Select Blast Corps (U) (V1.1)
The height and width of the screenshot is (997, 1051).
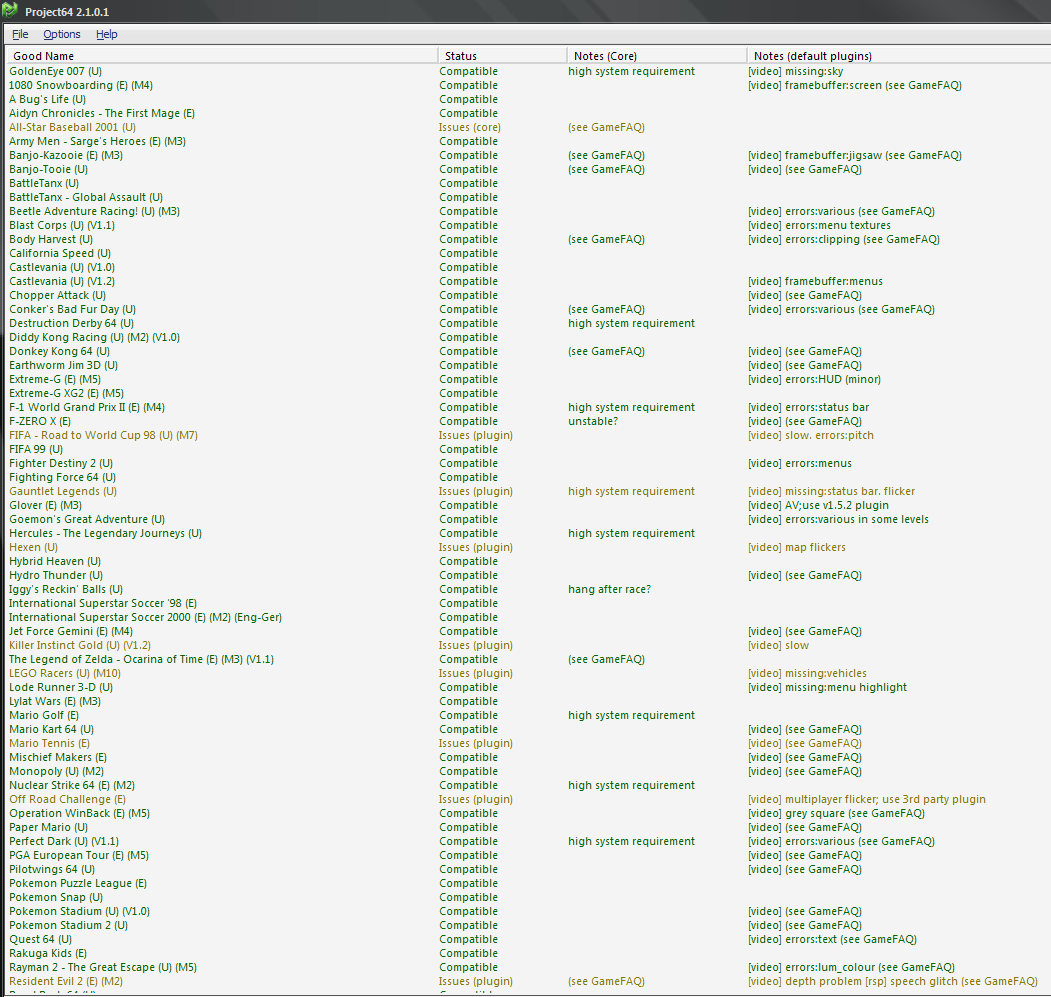click(x=62, y=225)
